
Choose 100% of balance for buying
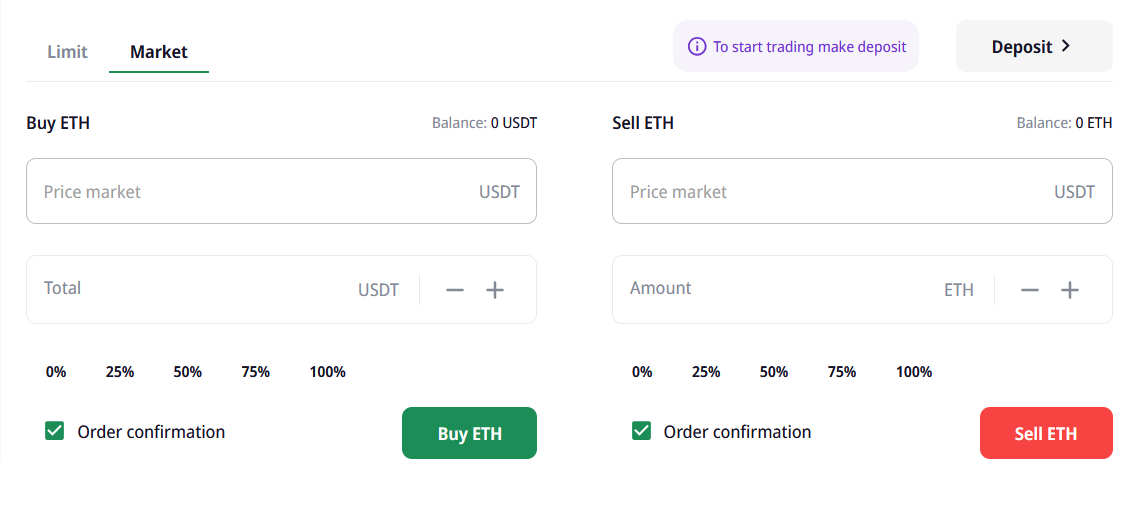[x=327, y=372]
